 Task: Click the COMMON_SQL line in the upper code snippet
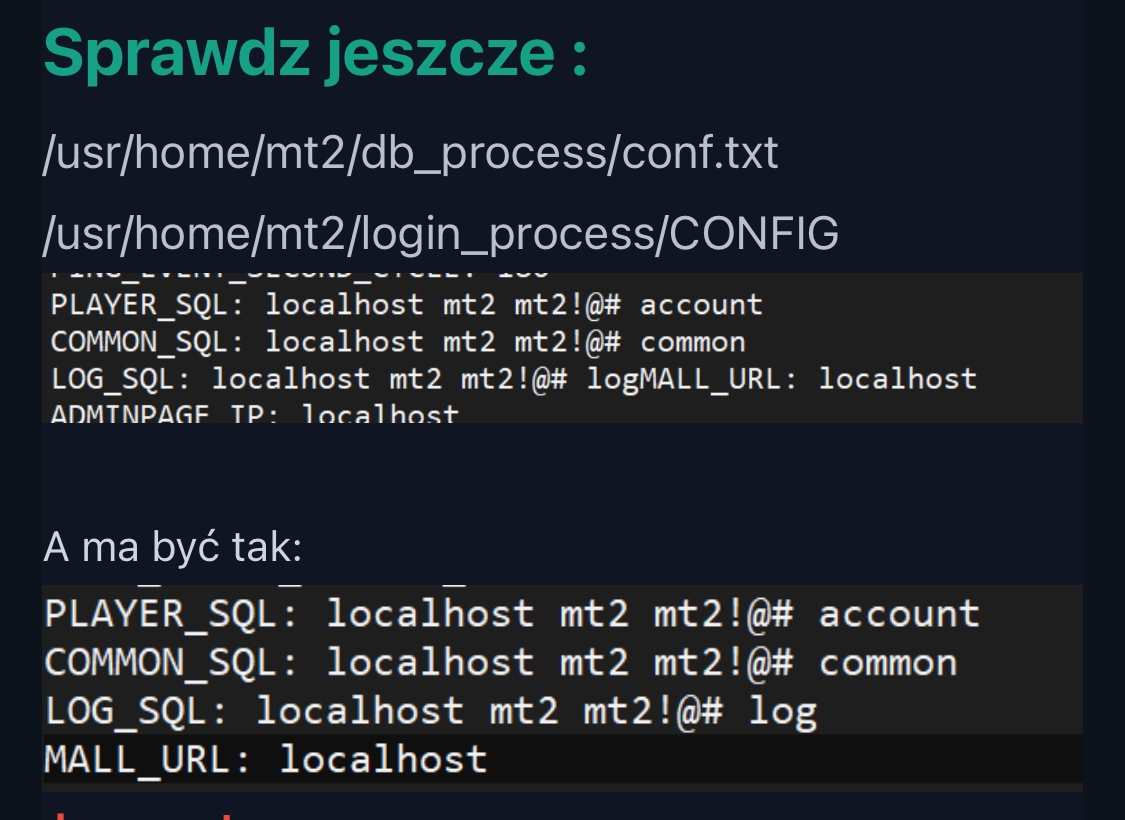(398, 342)
